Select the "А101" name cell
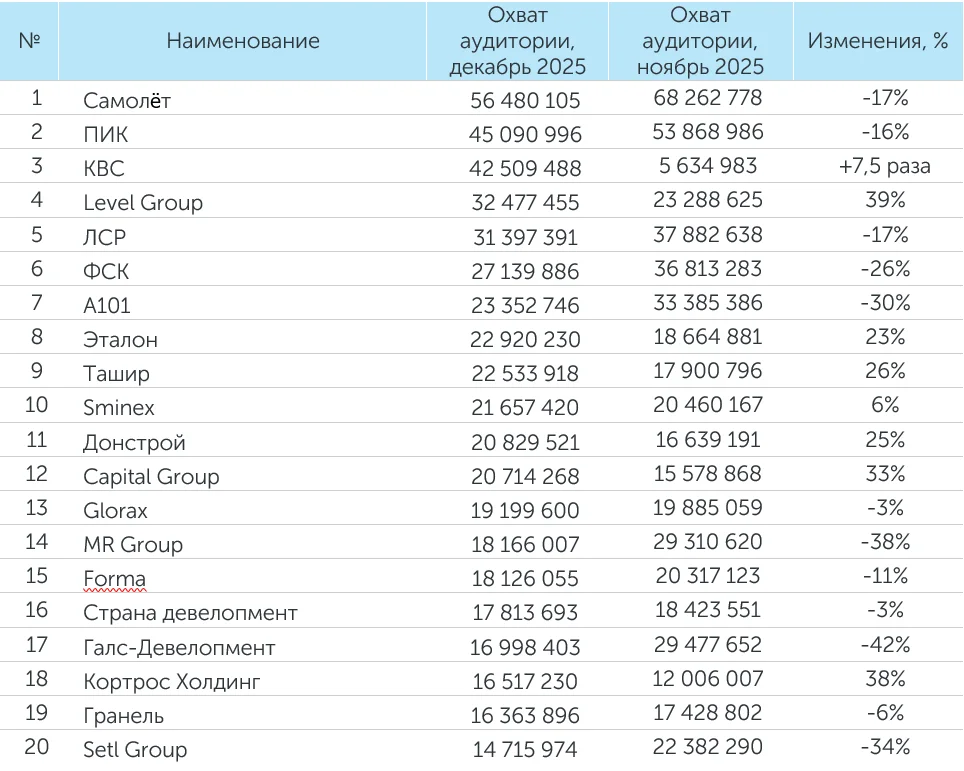The image size is (964, 771). click(107, 305)
